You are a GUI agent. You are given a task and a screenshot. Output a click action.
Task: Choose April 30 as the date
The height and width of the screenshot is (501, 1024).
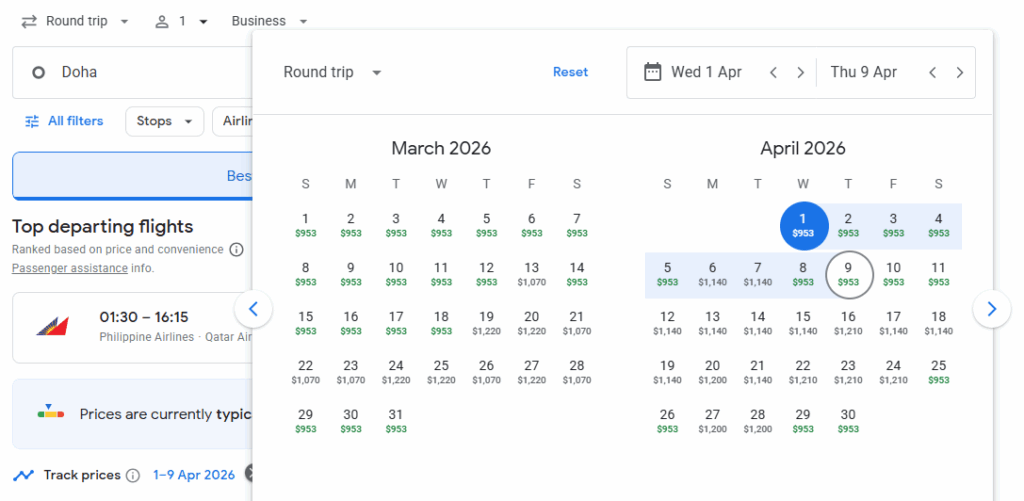click(848, 420)
